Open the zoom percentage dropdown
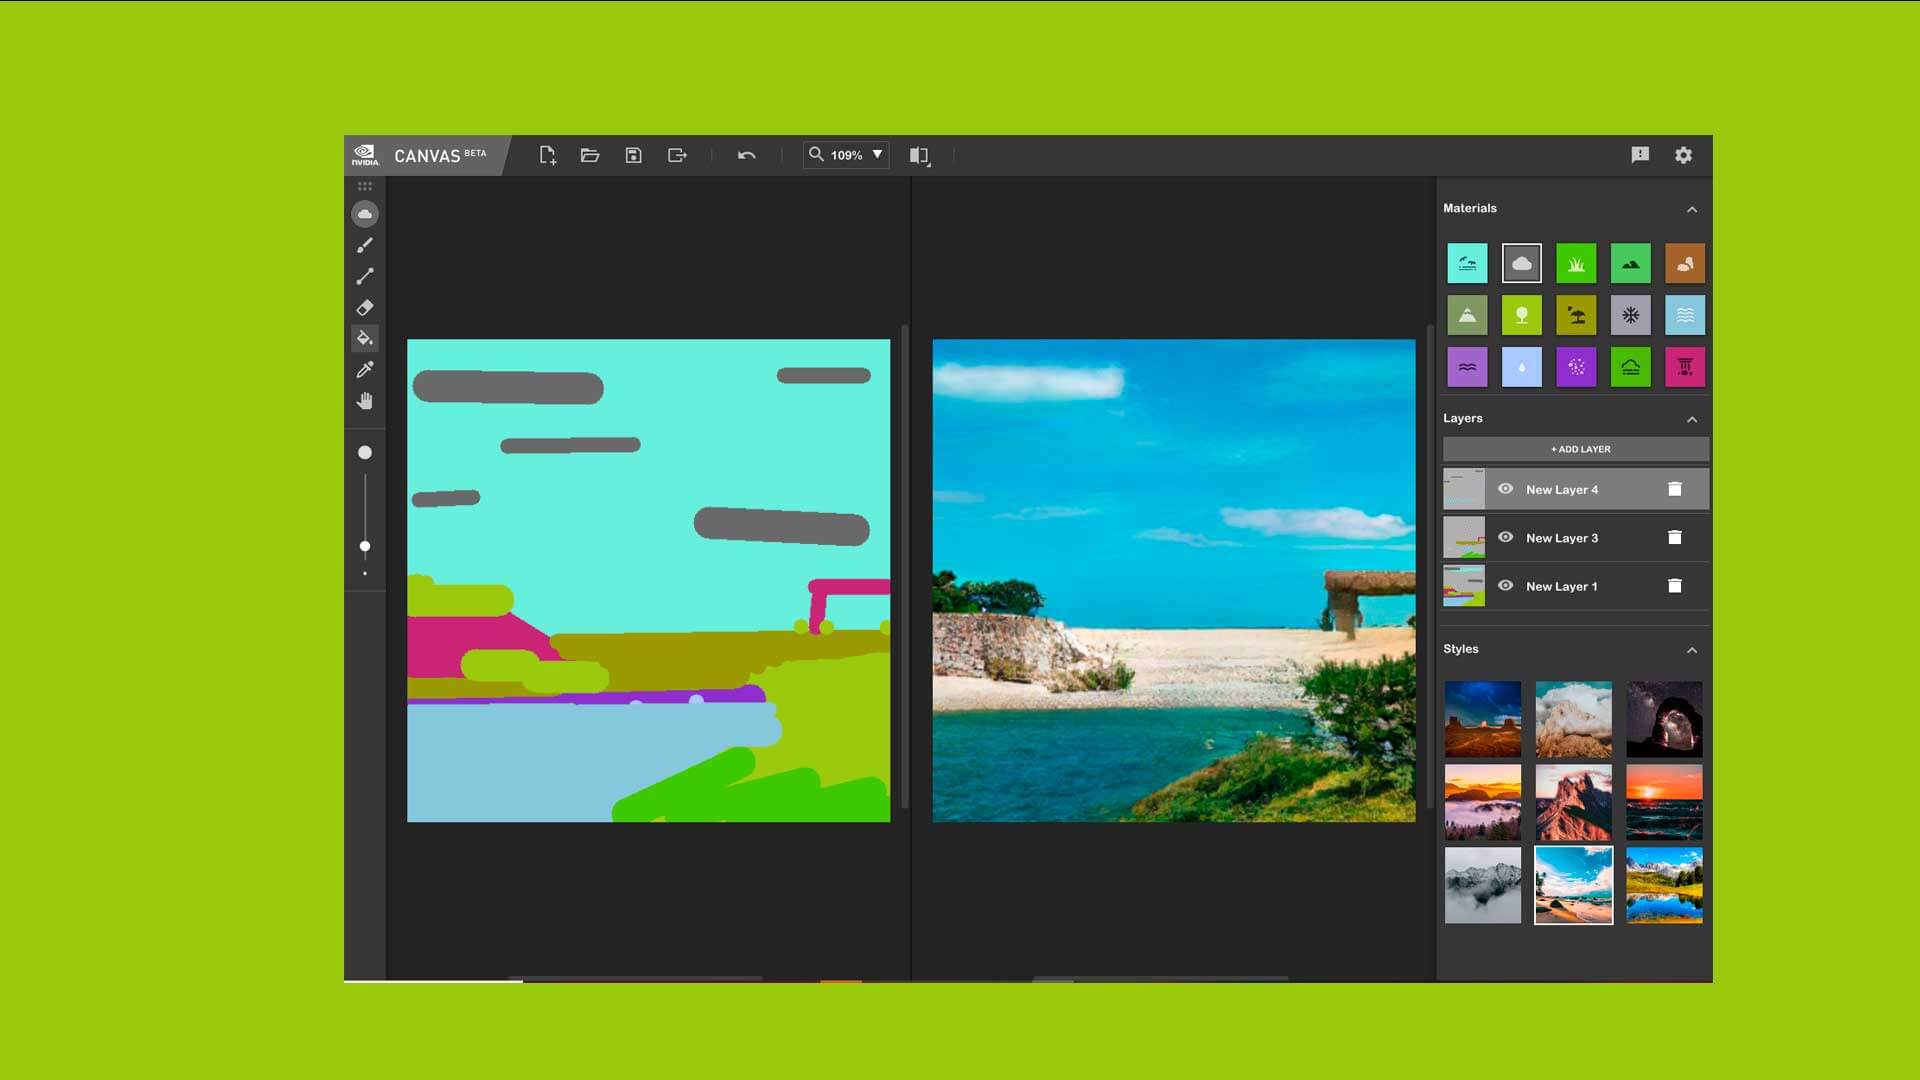 pos(879,155)
